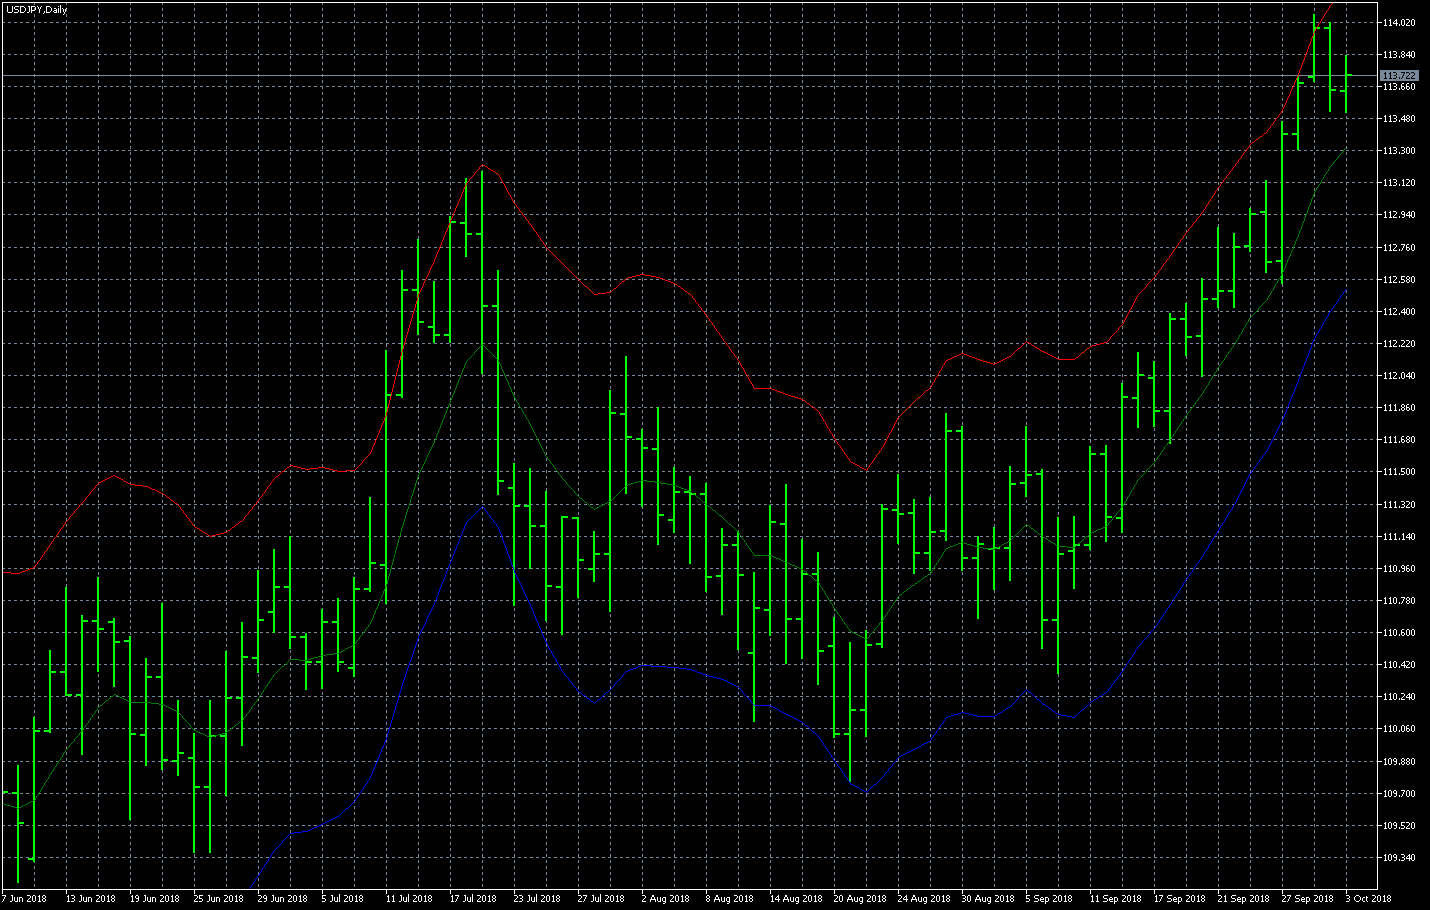Select the 111.500 price scale label

1399,472
